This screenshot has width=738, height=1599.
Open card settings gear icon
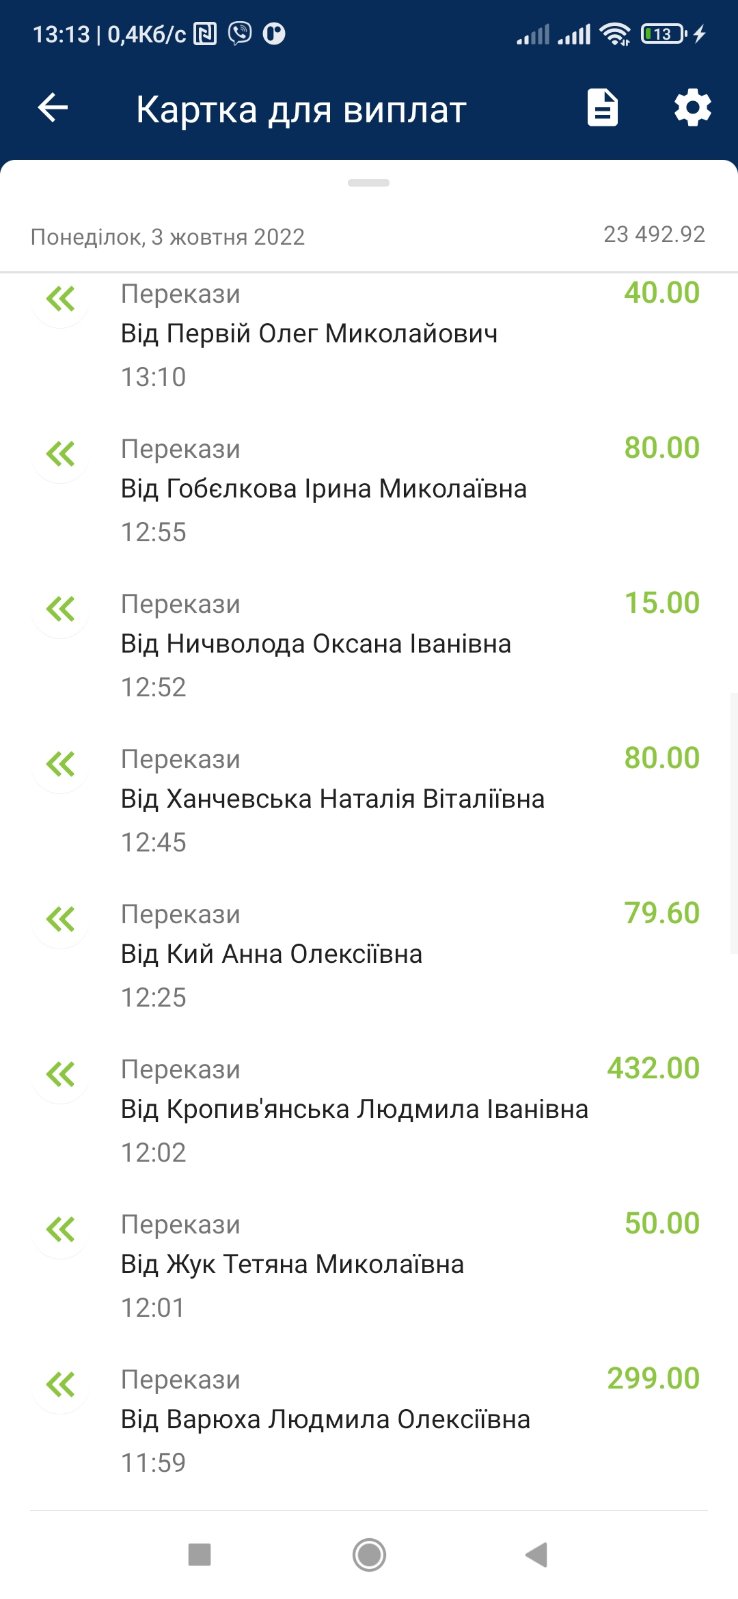[x=692, y=108]
